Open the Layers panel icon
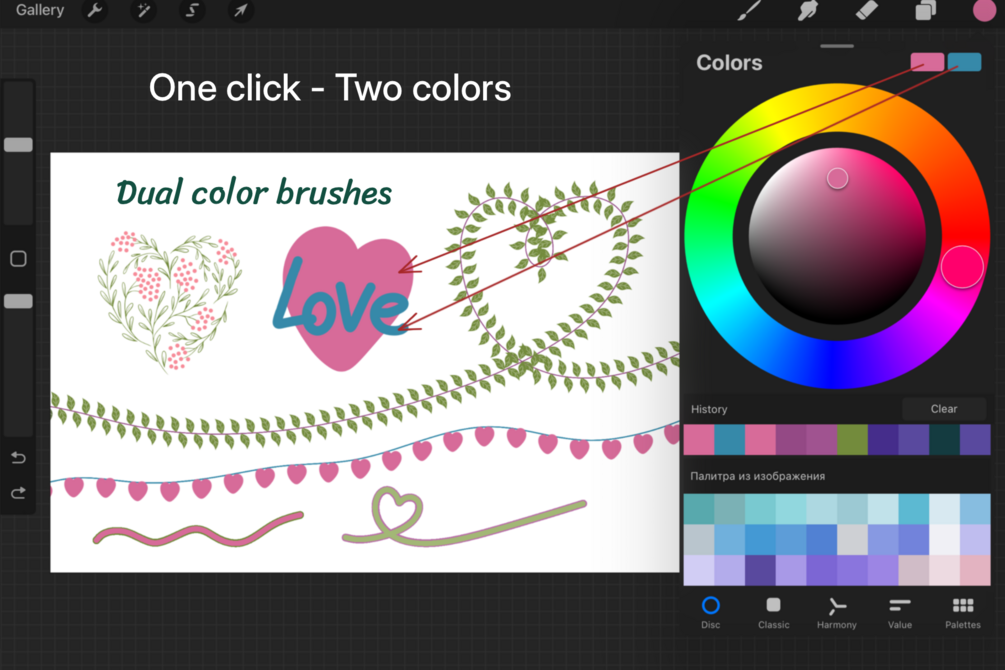 (926, 11)
